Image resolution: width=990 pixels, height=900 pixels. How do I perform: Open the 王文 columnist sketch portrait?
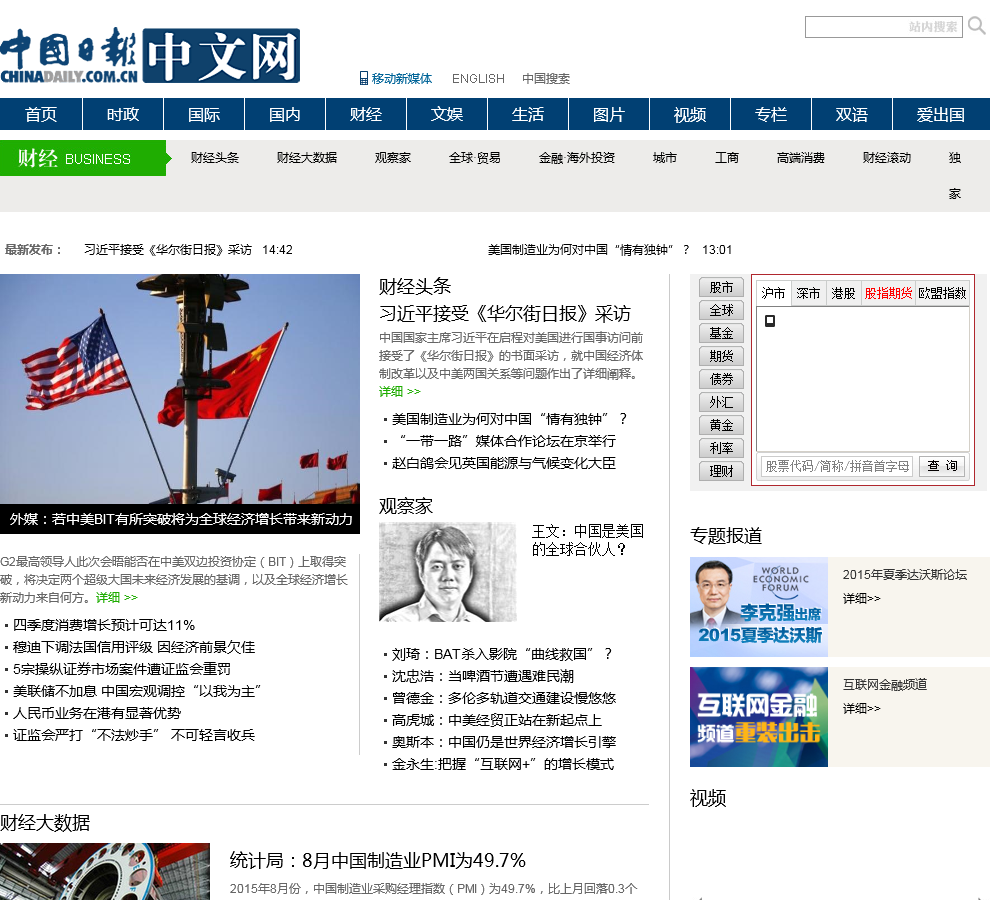pos(448,572)
